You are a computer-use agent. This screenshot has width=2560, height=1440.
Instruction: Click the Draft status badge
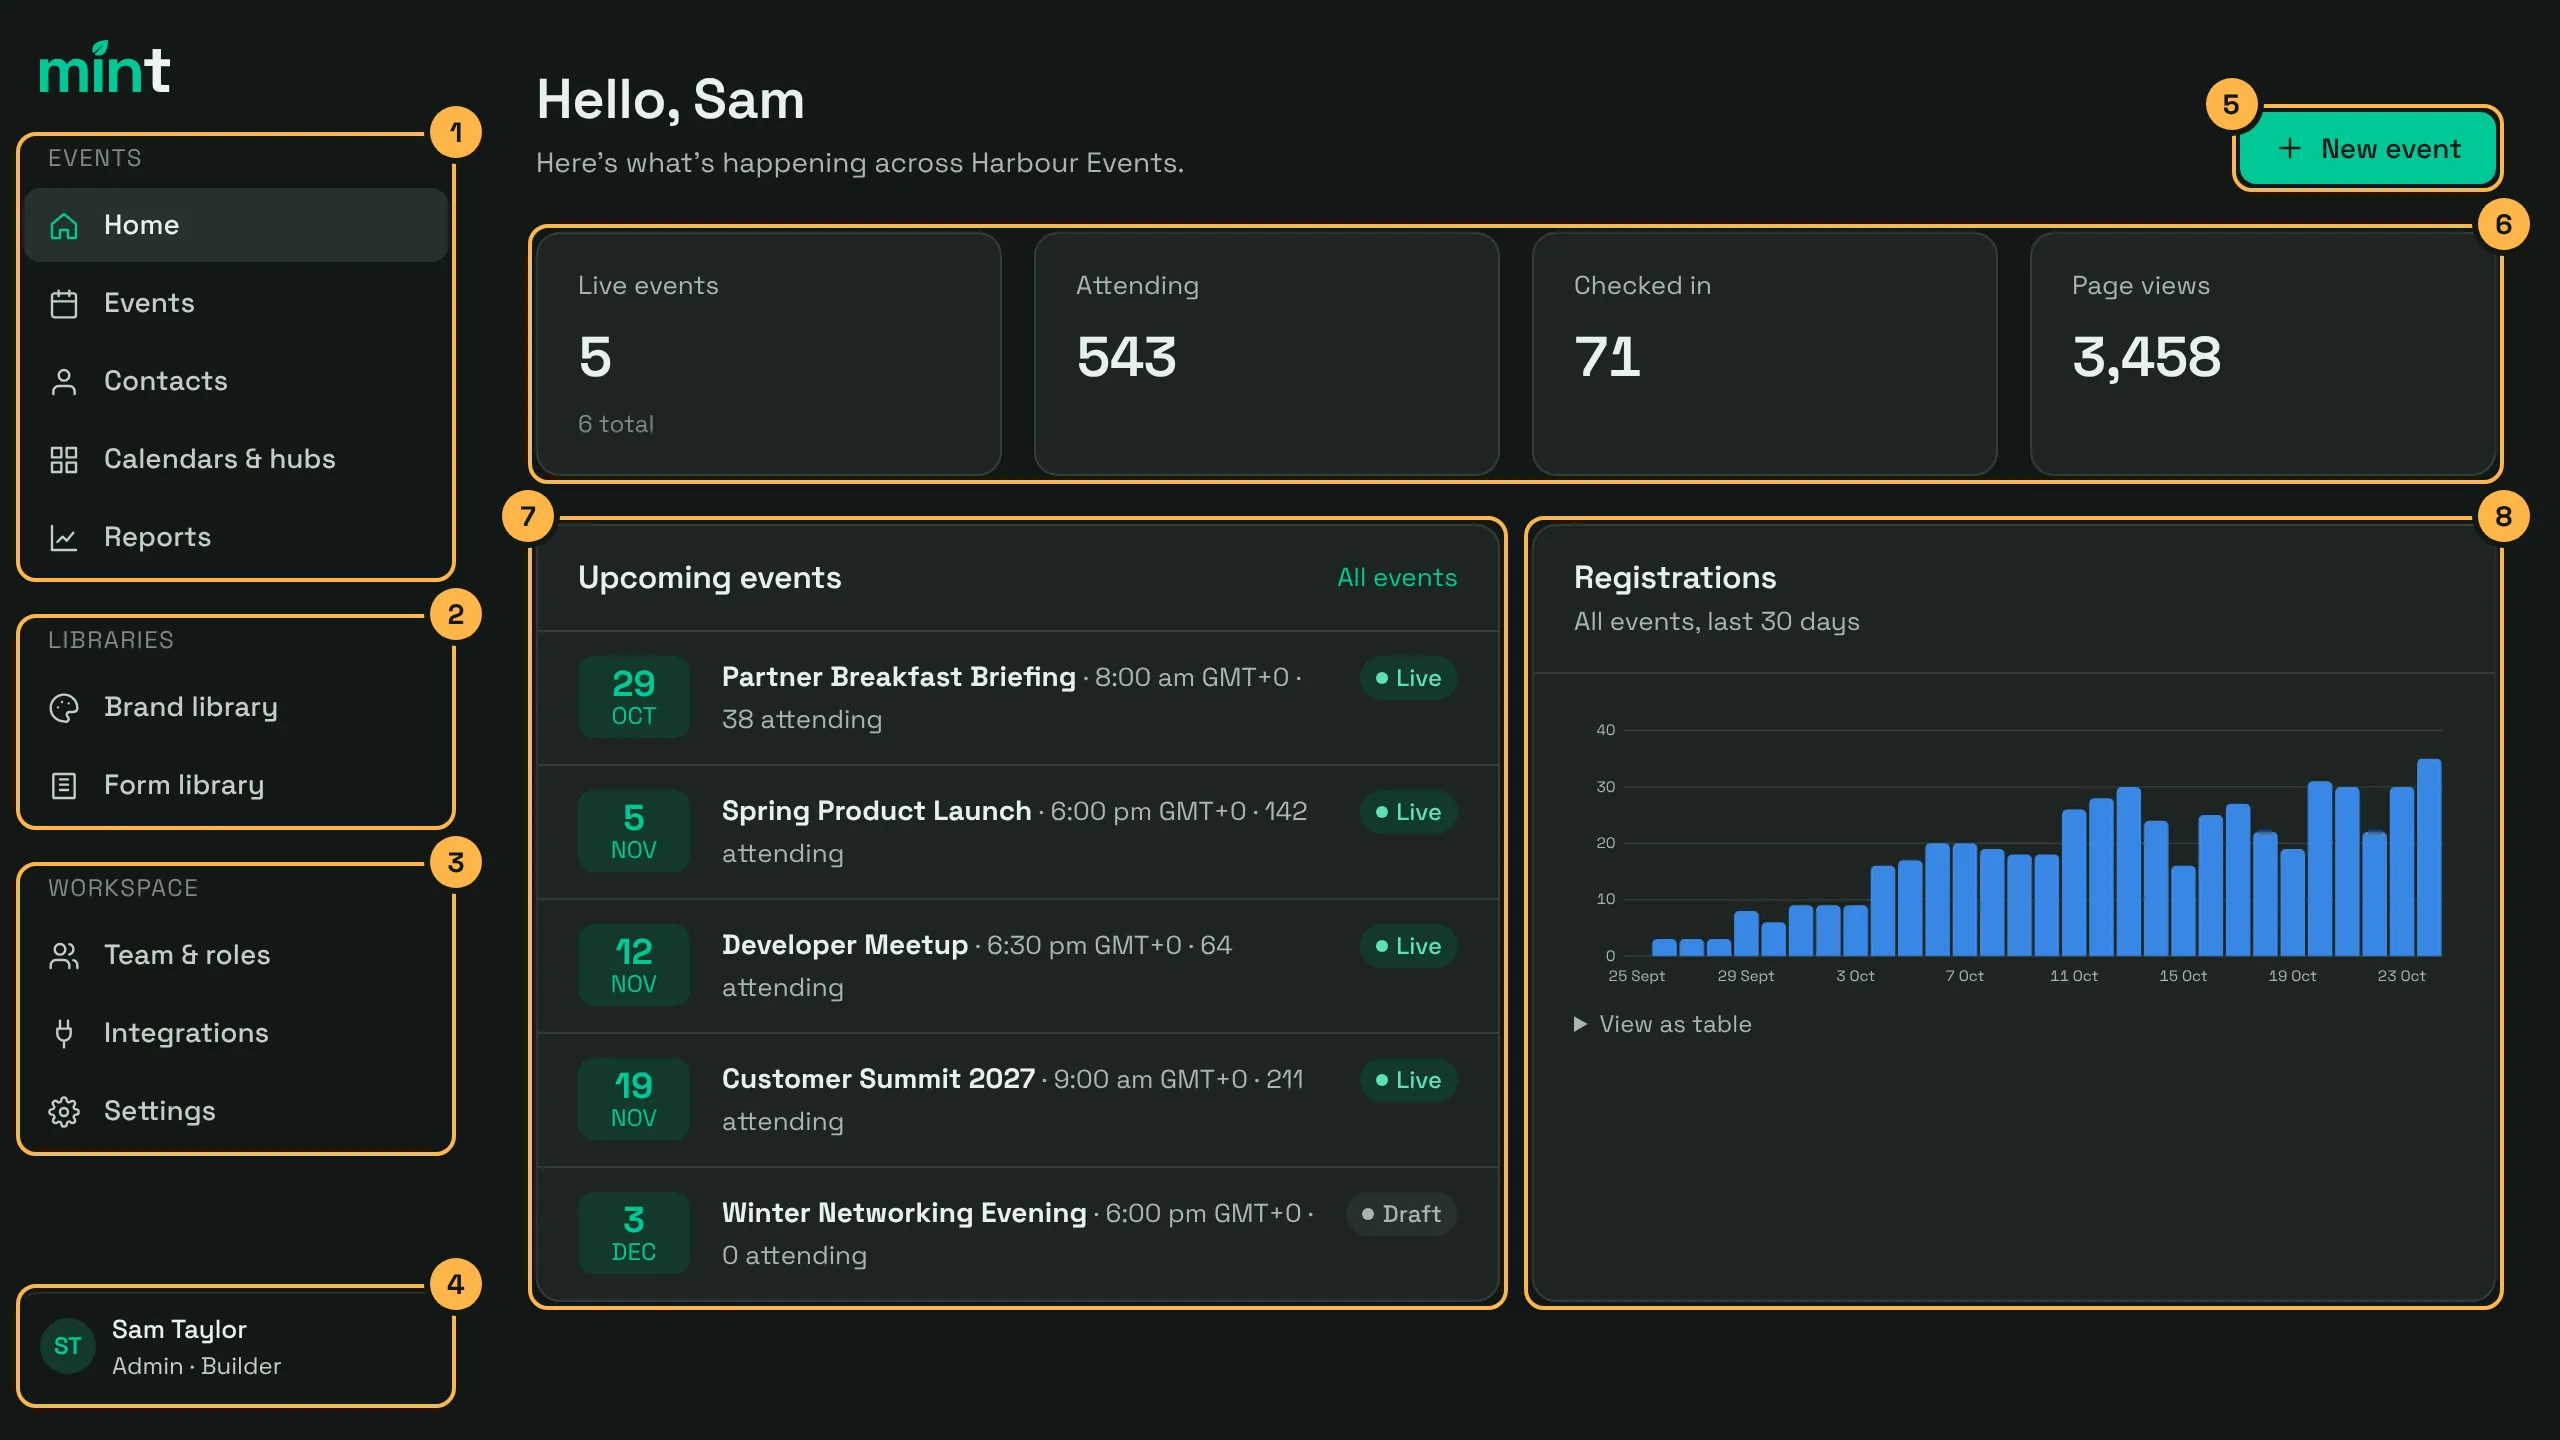[x=1402, y=1214]
